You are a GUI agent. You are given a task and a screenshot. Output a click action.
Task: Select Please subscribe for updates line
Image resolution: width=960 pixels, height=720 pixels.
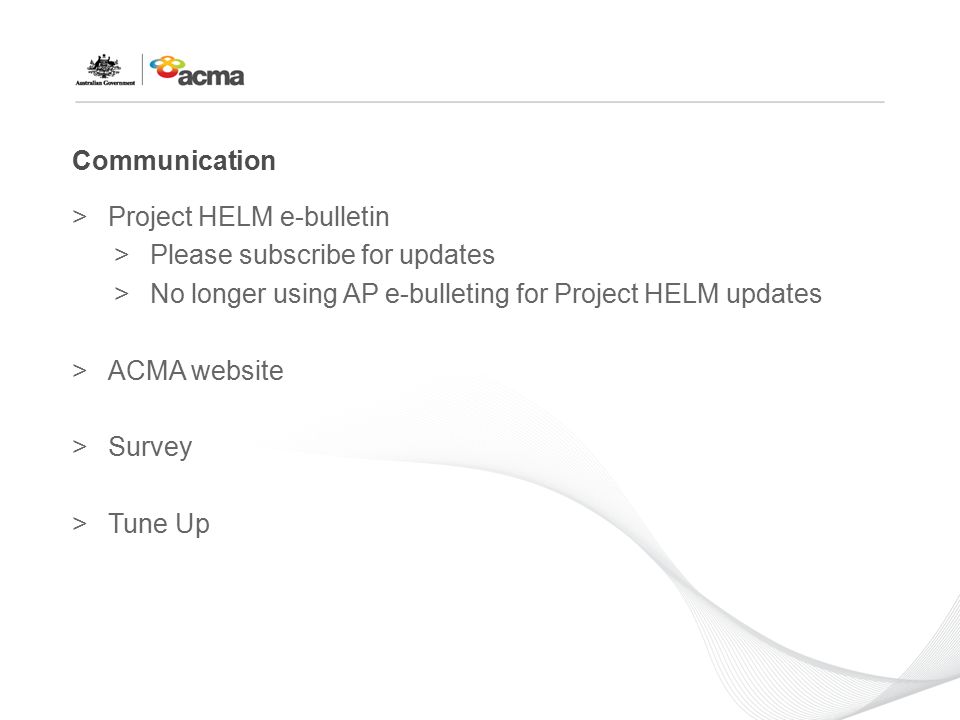322,255
